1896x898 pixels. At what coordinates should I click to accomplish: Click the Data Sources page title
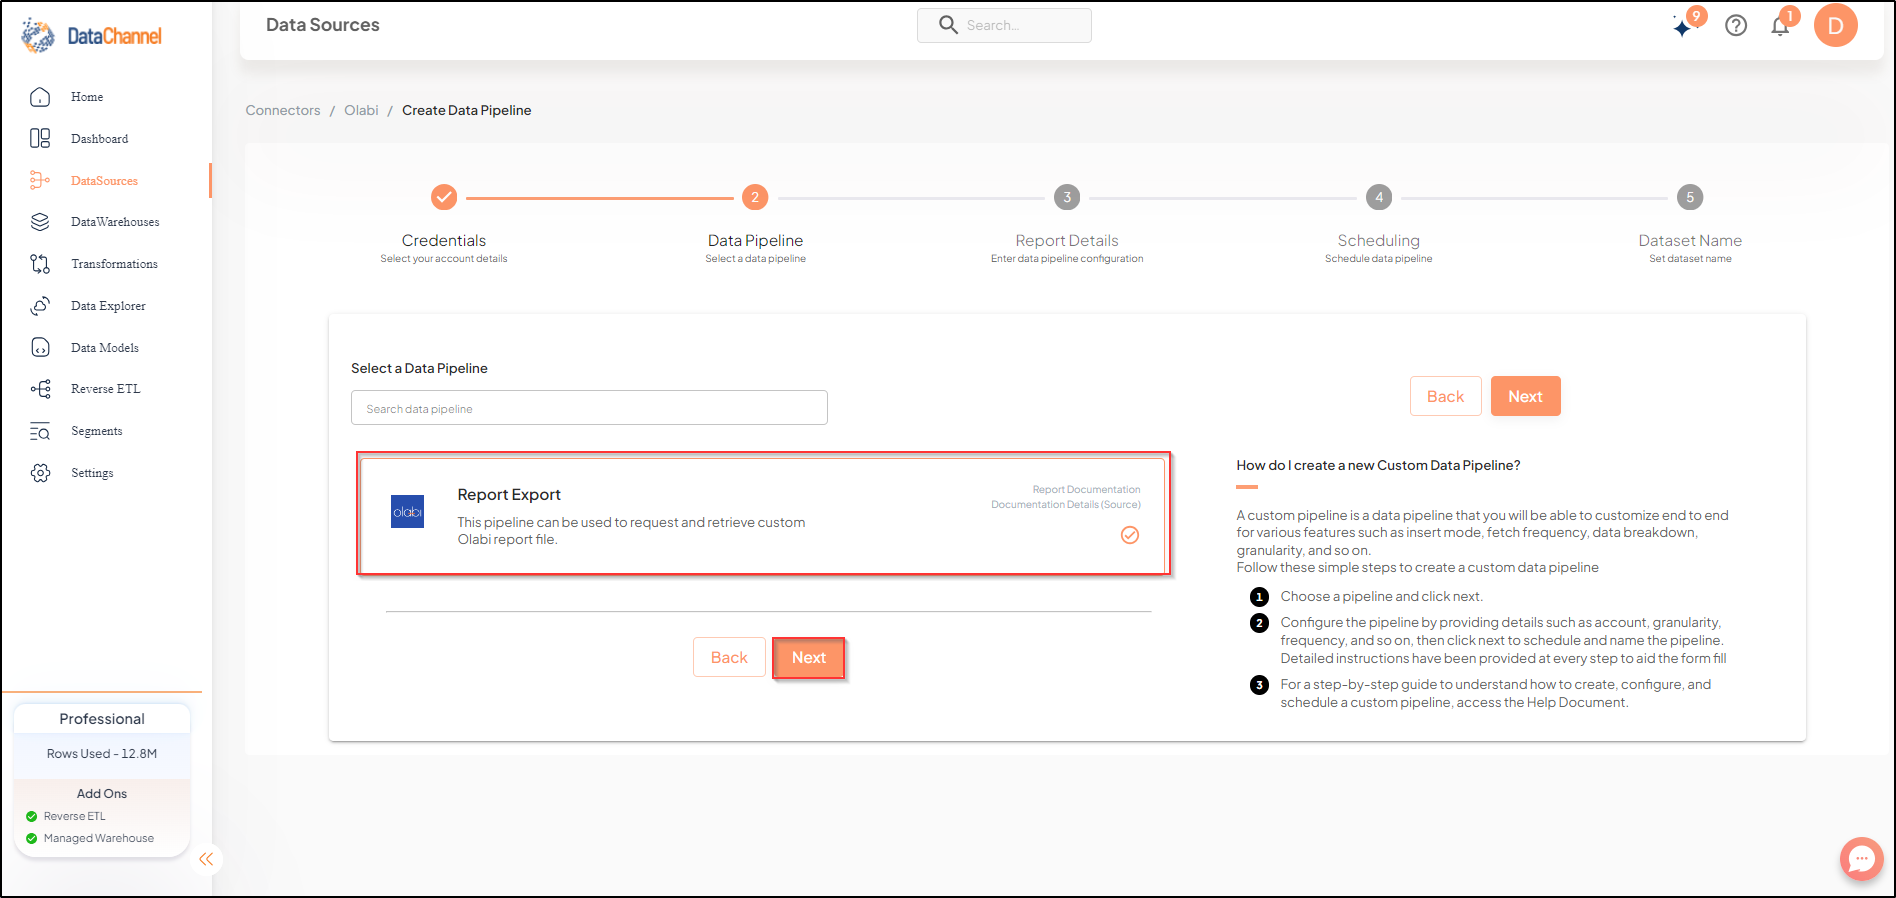(323, 25)
